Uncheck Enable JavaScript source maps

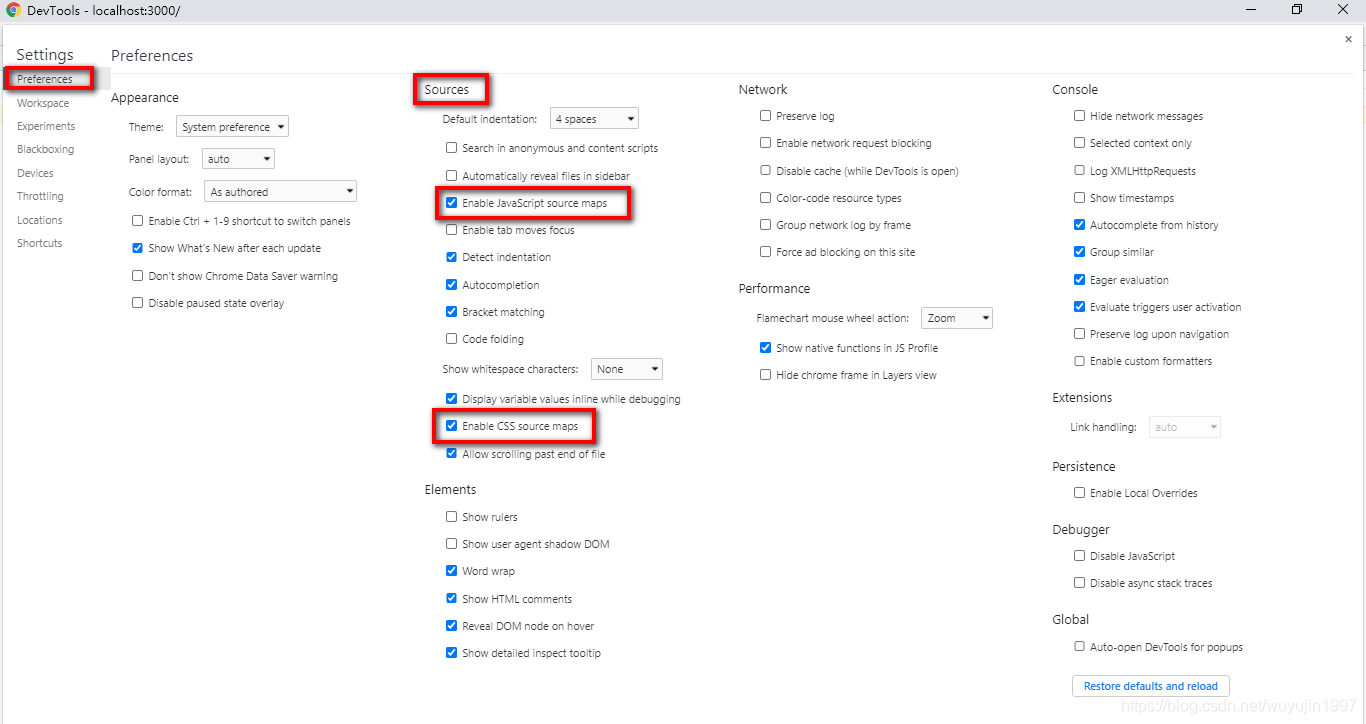(451, 203)
